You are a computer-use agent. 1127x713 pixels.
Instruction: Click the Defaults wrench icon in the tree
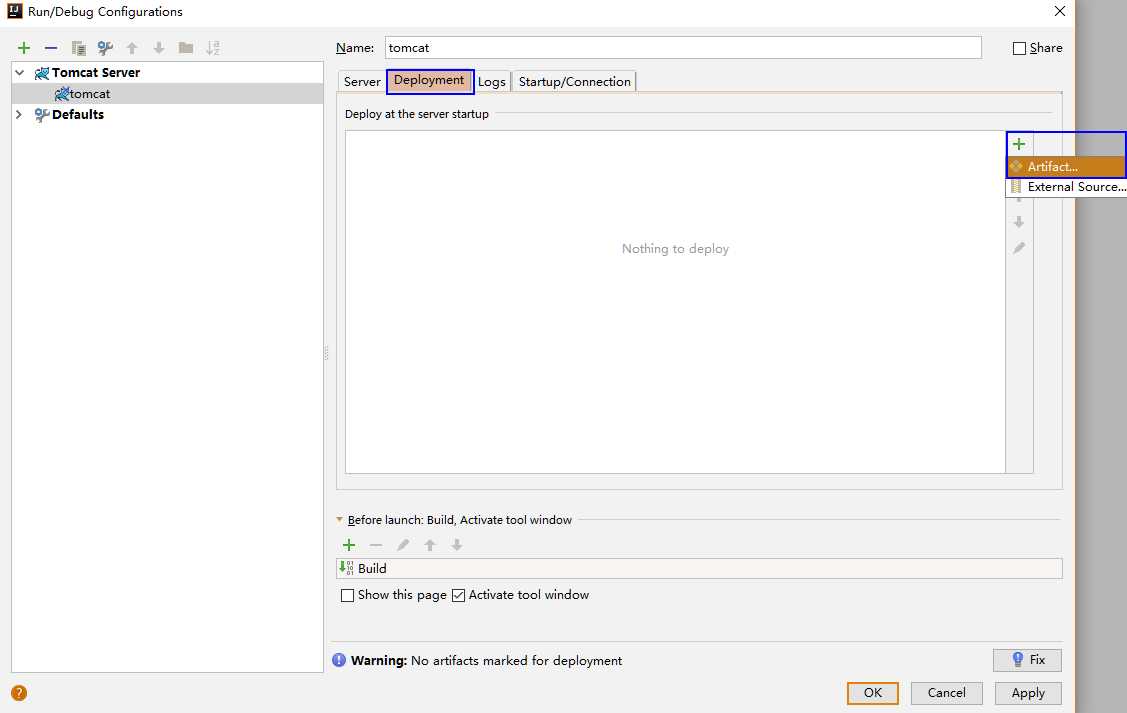pos(42,114)
